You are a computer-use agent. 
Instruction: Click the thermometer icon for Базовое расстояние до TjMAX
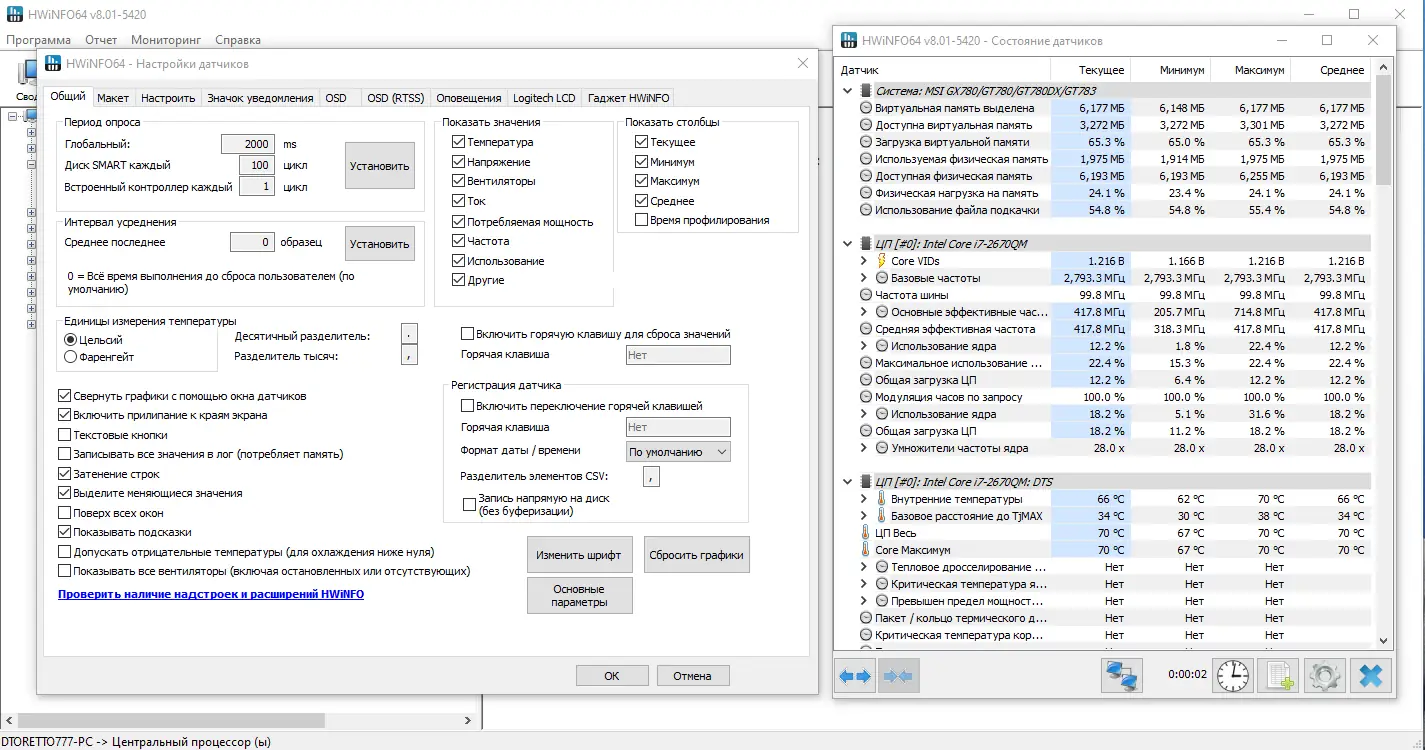pos(882,516)
